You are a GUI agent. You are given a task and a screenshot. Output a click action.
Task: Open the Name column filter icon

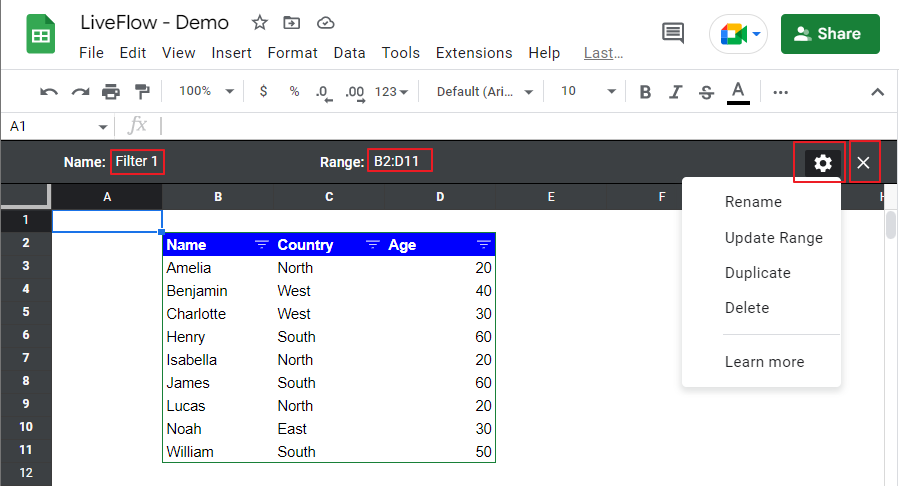(x=261, y=245)
